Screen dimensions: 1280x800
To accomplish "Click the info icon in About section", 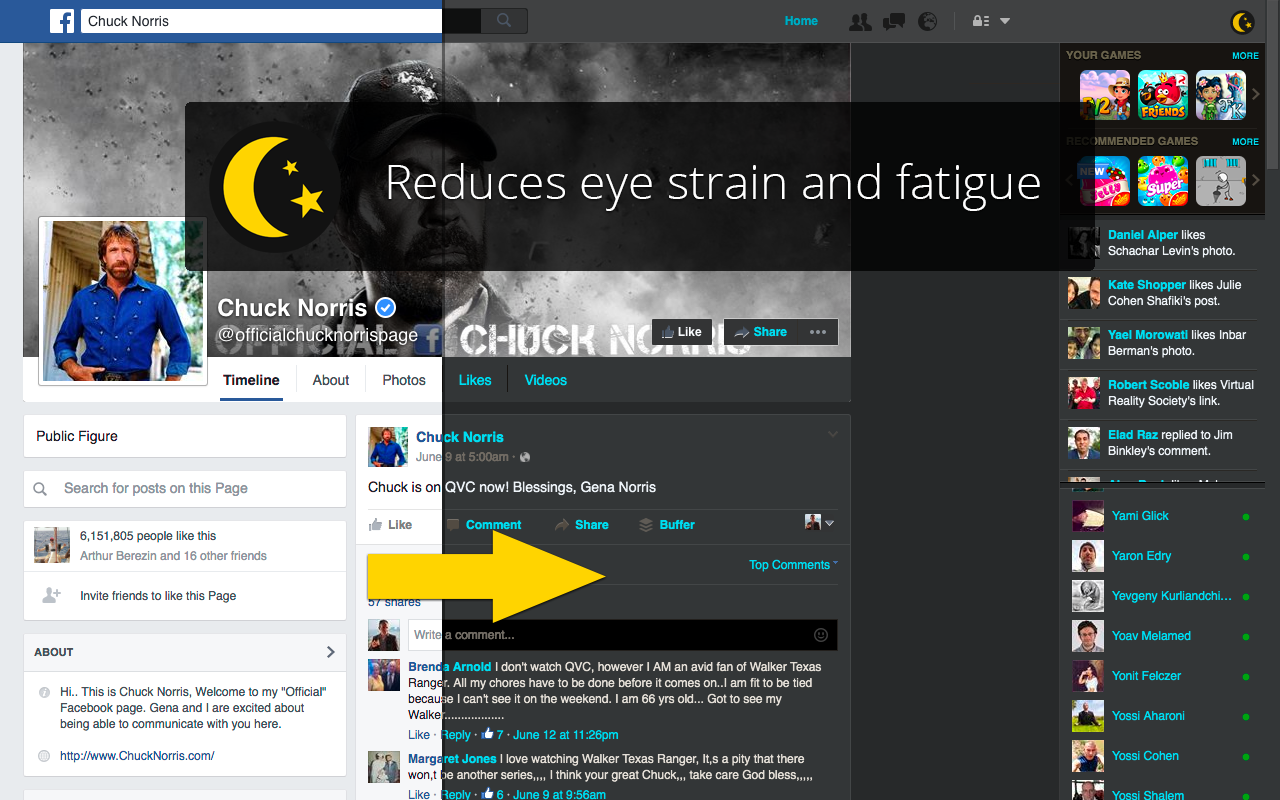I will 44,692.
